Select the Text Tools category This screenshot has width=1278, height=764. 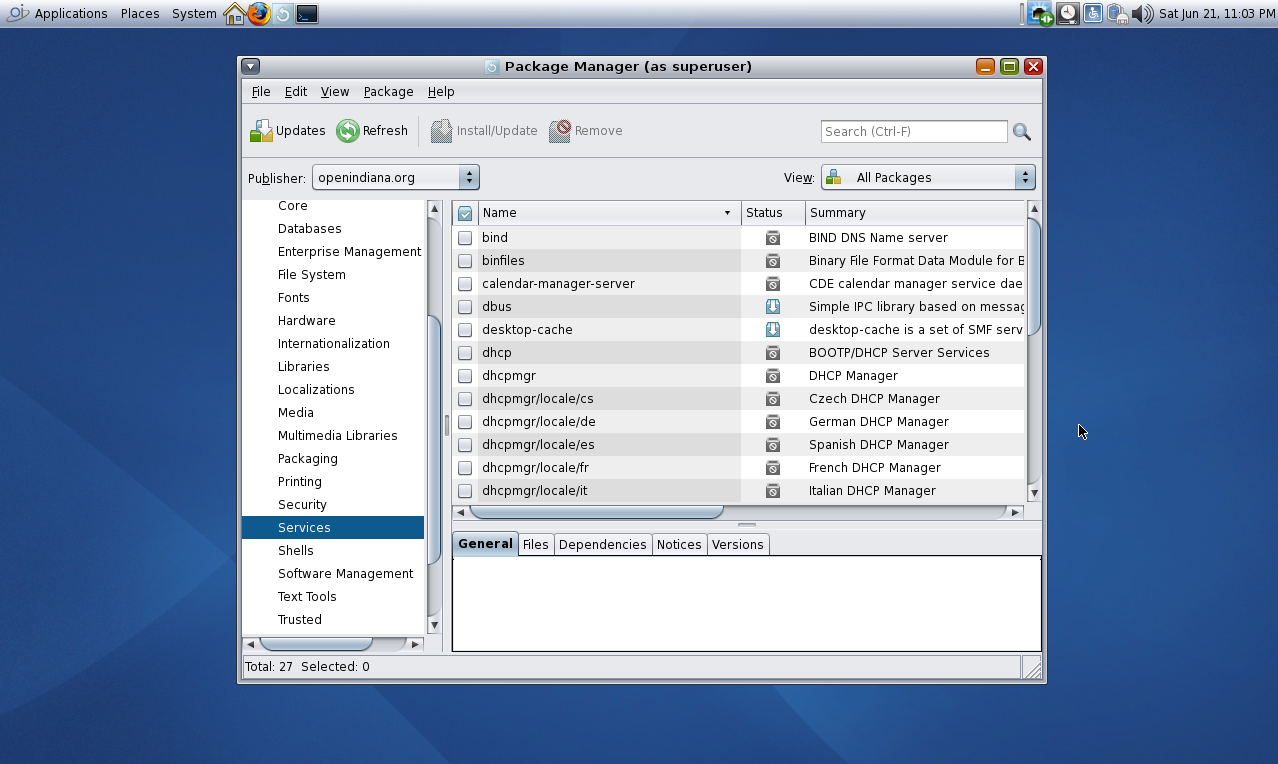[x=307, y=597]
